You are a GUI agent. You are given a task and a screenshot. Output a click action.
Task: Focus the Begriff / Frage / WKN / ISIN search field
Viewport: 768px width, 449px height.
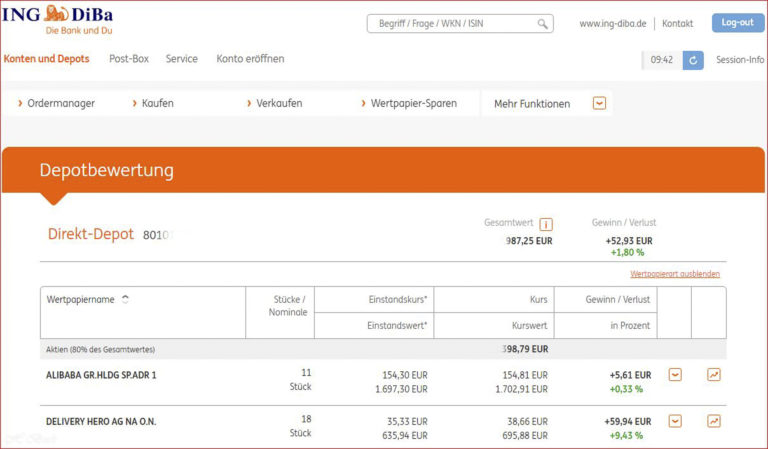tap(460, 24)
